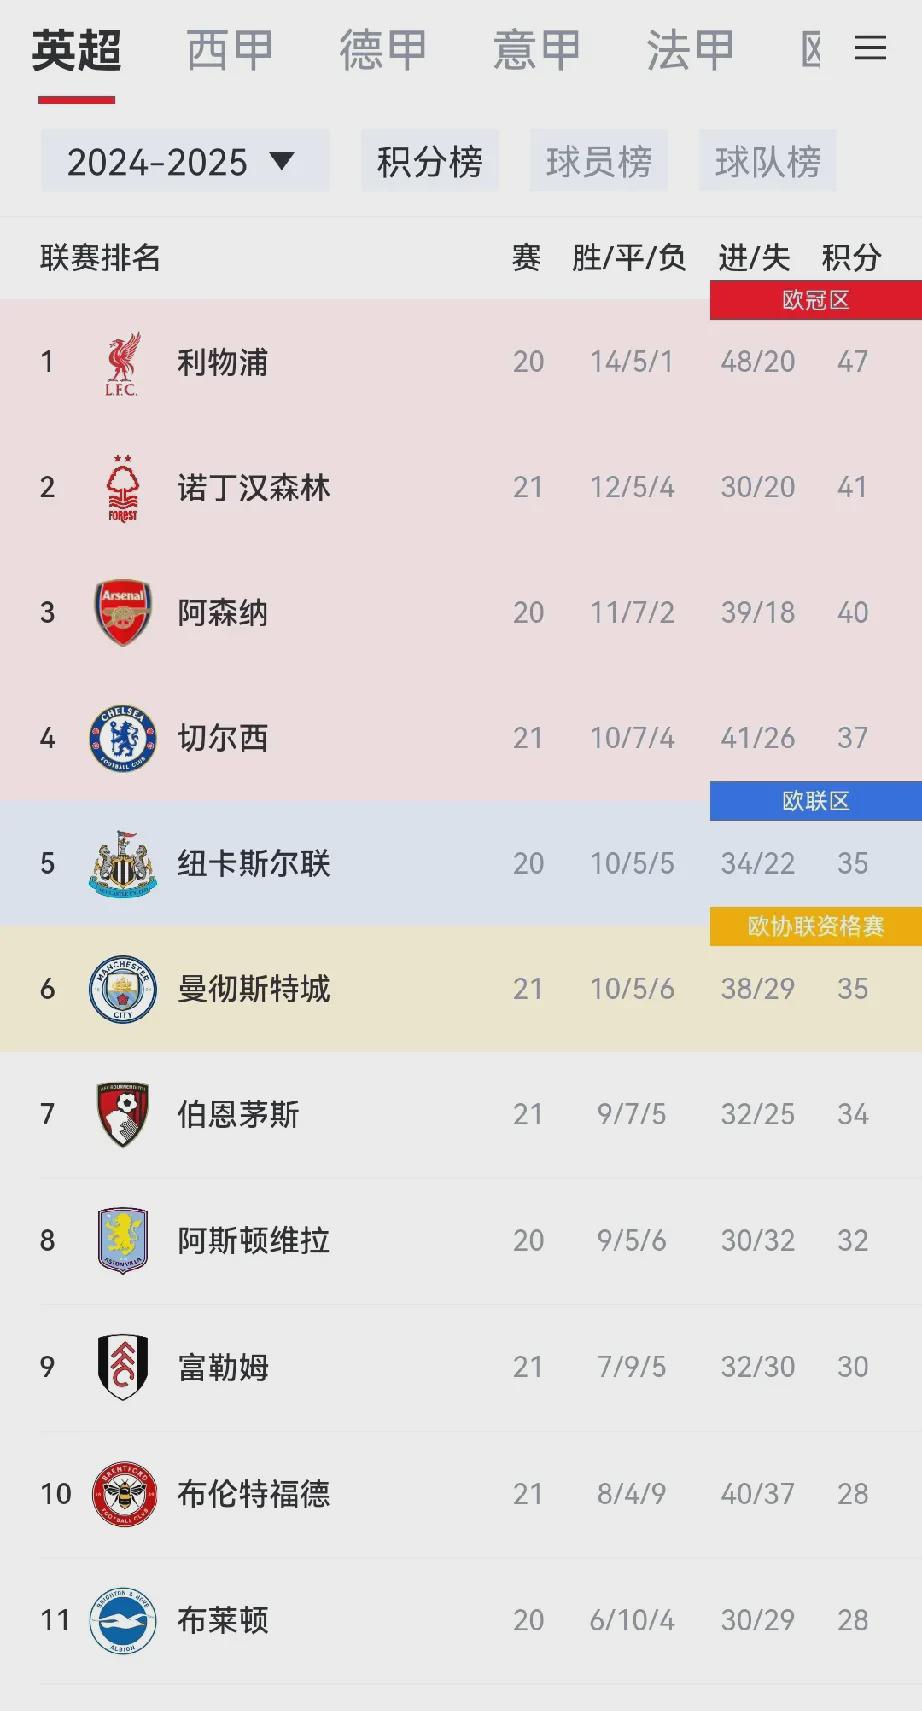The width and height of the screenshot is (922, 1711).
Task: Tap the Newcastle United crest
Action: 122,863
